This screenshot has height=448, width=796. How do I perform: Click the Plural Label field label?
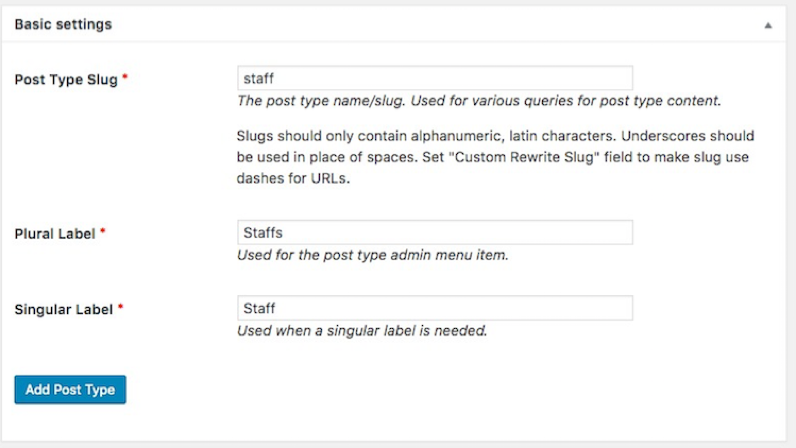(55, 234)
